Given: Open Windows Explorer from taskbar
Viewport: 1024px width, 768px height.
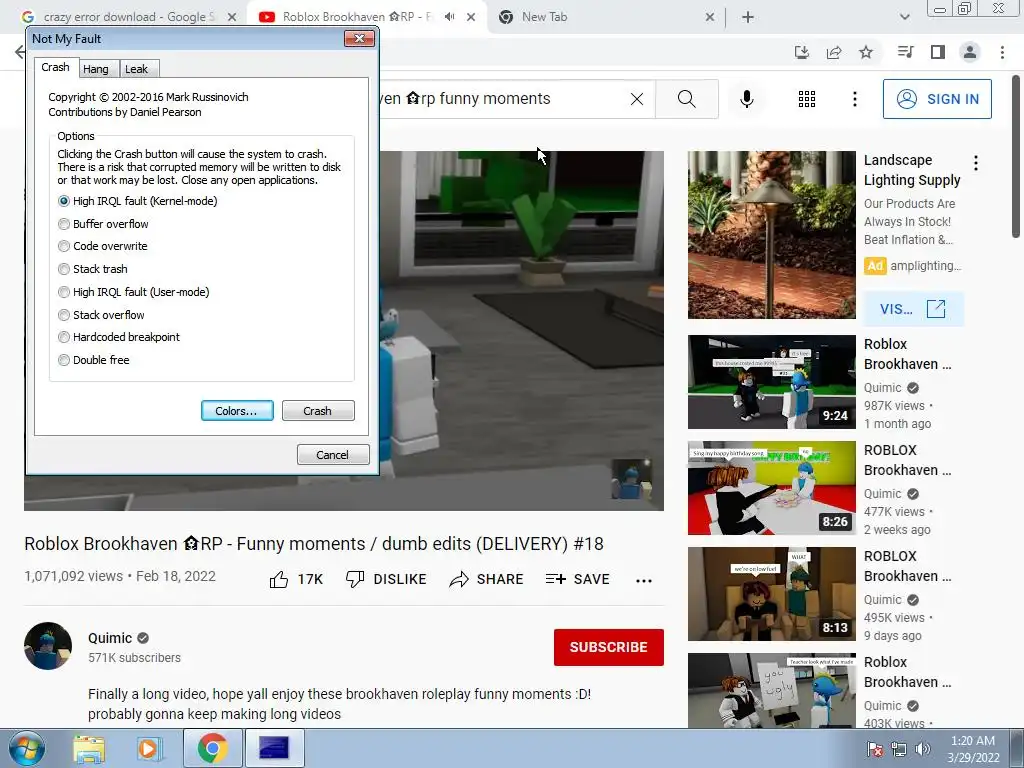Looking at the screenshot, I should pos(88,748).
